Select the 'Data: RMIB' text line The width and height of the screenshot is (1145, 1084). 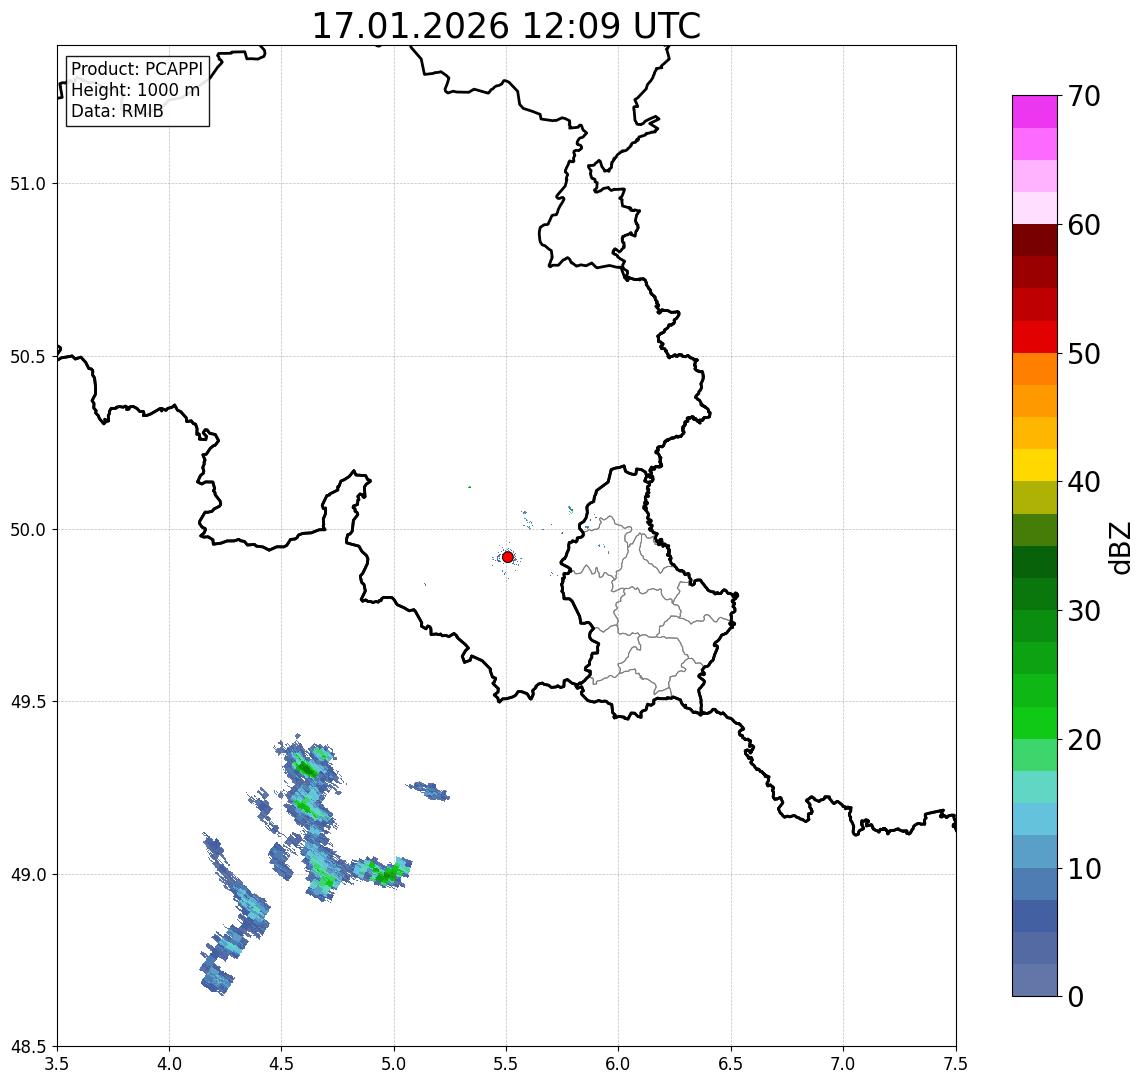click(x=117, y=111)
